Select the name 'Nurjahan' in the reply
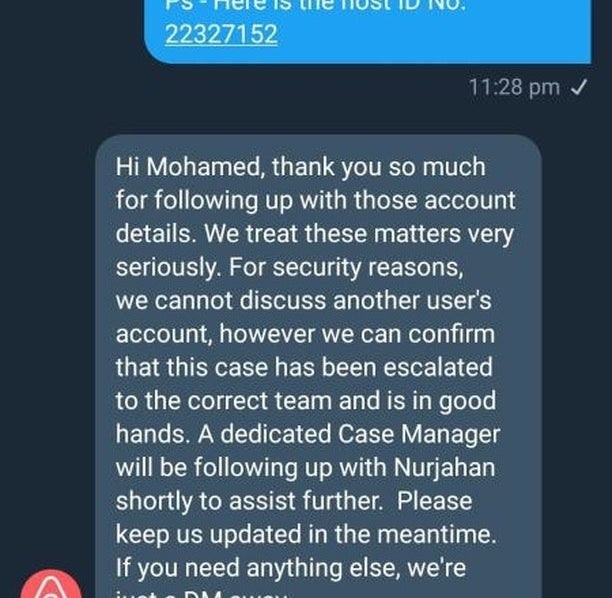Image resolution: width=612 pixels, height=598 pixels. click(x=444, y=467)
